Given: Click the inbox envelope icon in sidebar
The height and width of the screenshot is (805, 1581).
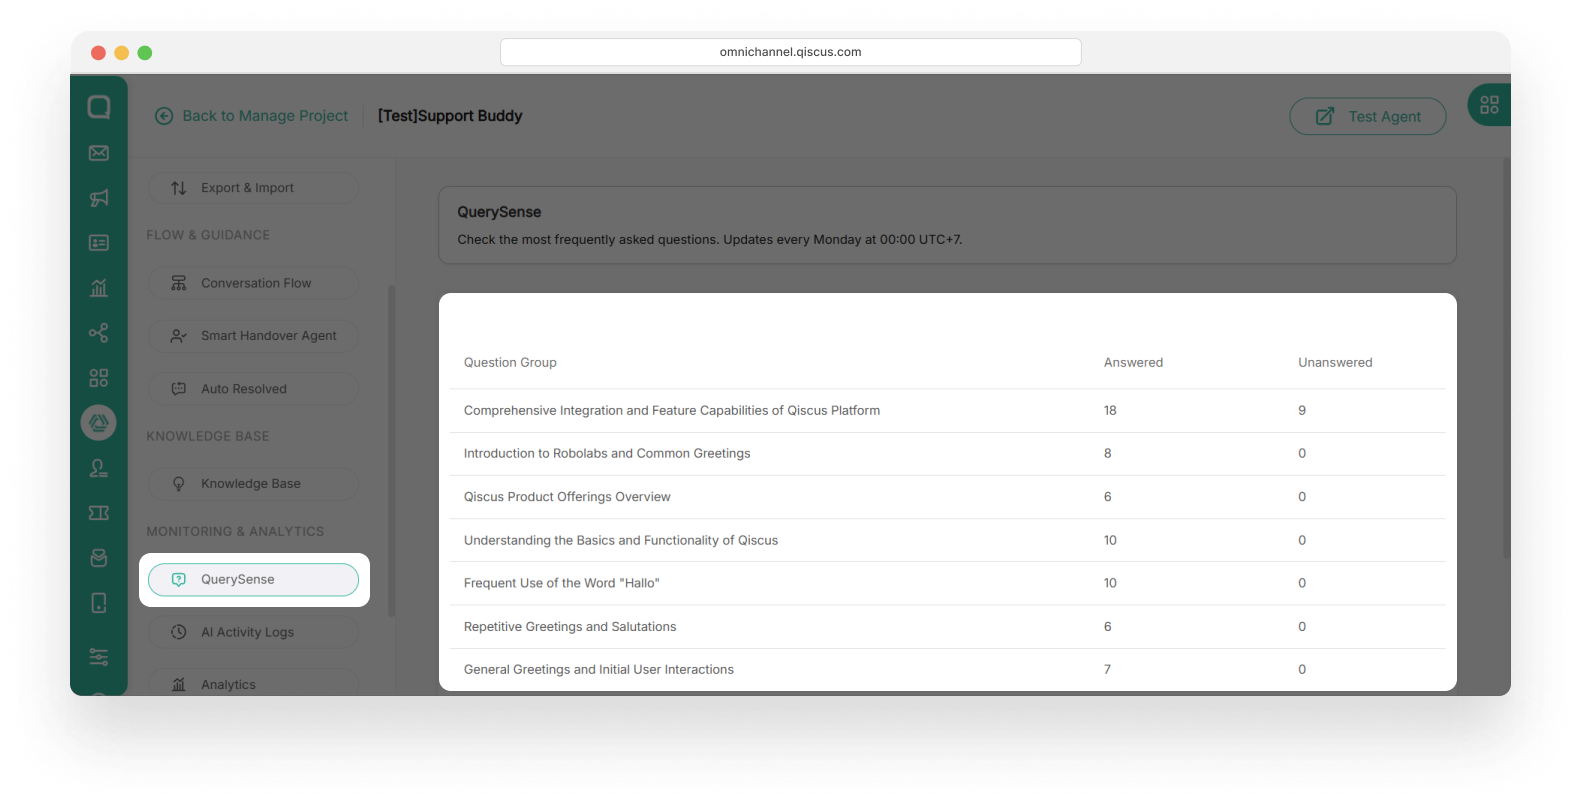Looking at the screenshot, I should 99,153.
